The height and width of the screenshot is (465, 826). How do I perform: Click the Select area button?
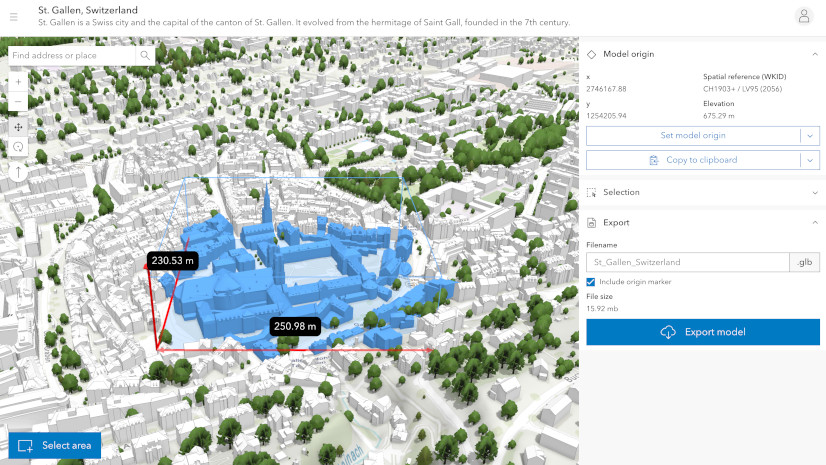click(x=55, y=446)
